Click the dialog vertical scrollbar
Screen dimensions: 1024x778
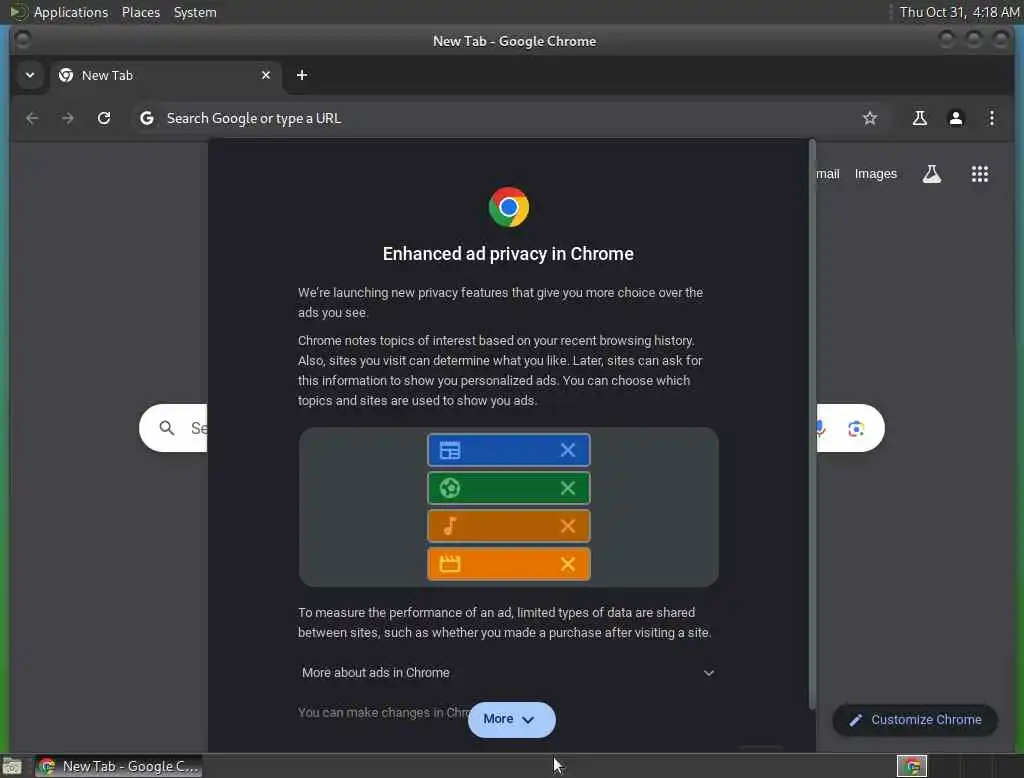(812, 425)
